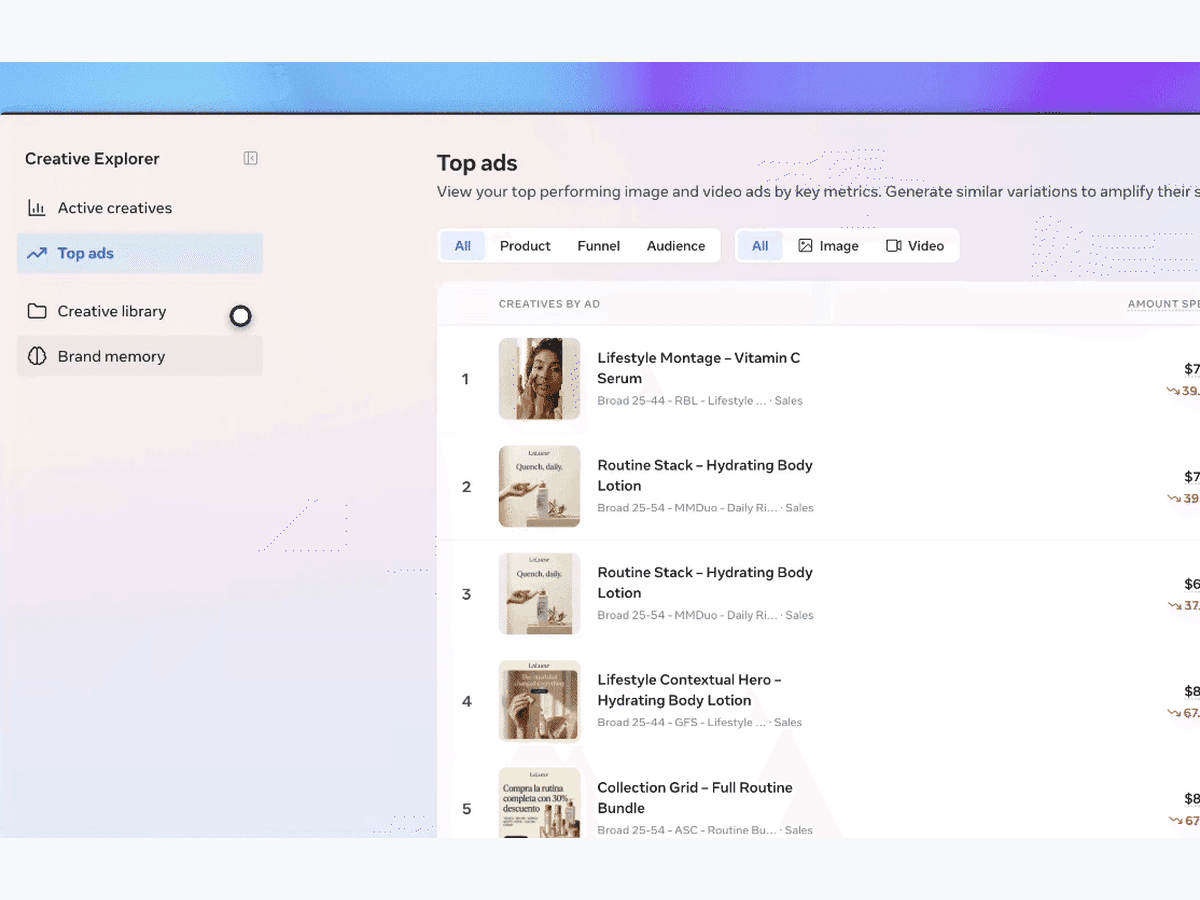Select the All media type filter

760,246
